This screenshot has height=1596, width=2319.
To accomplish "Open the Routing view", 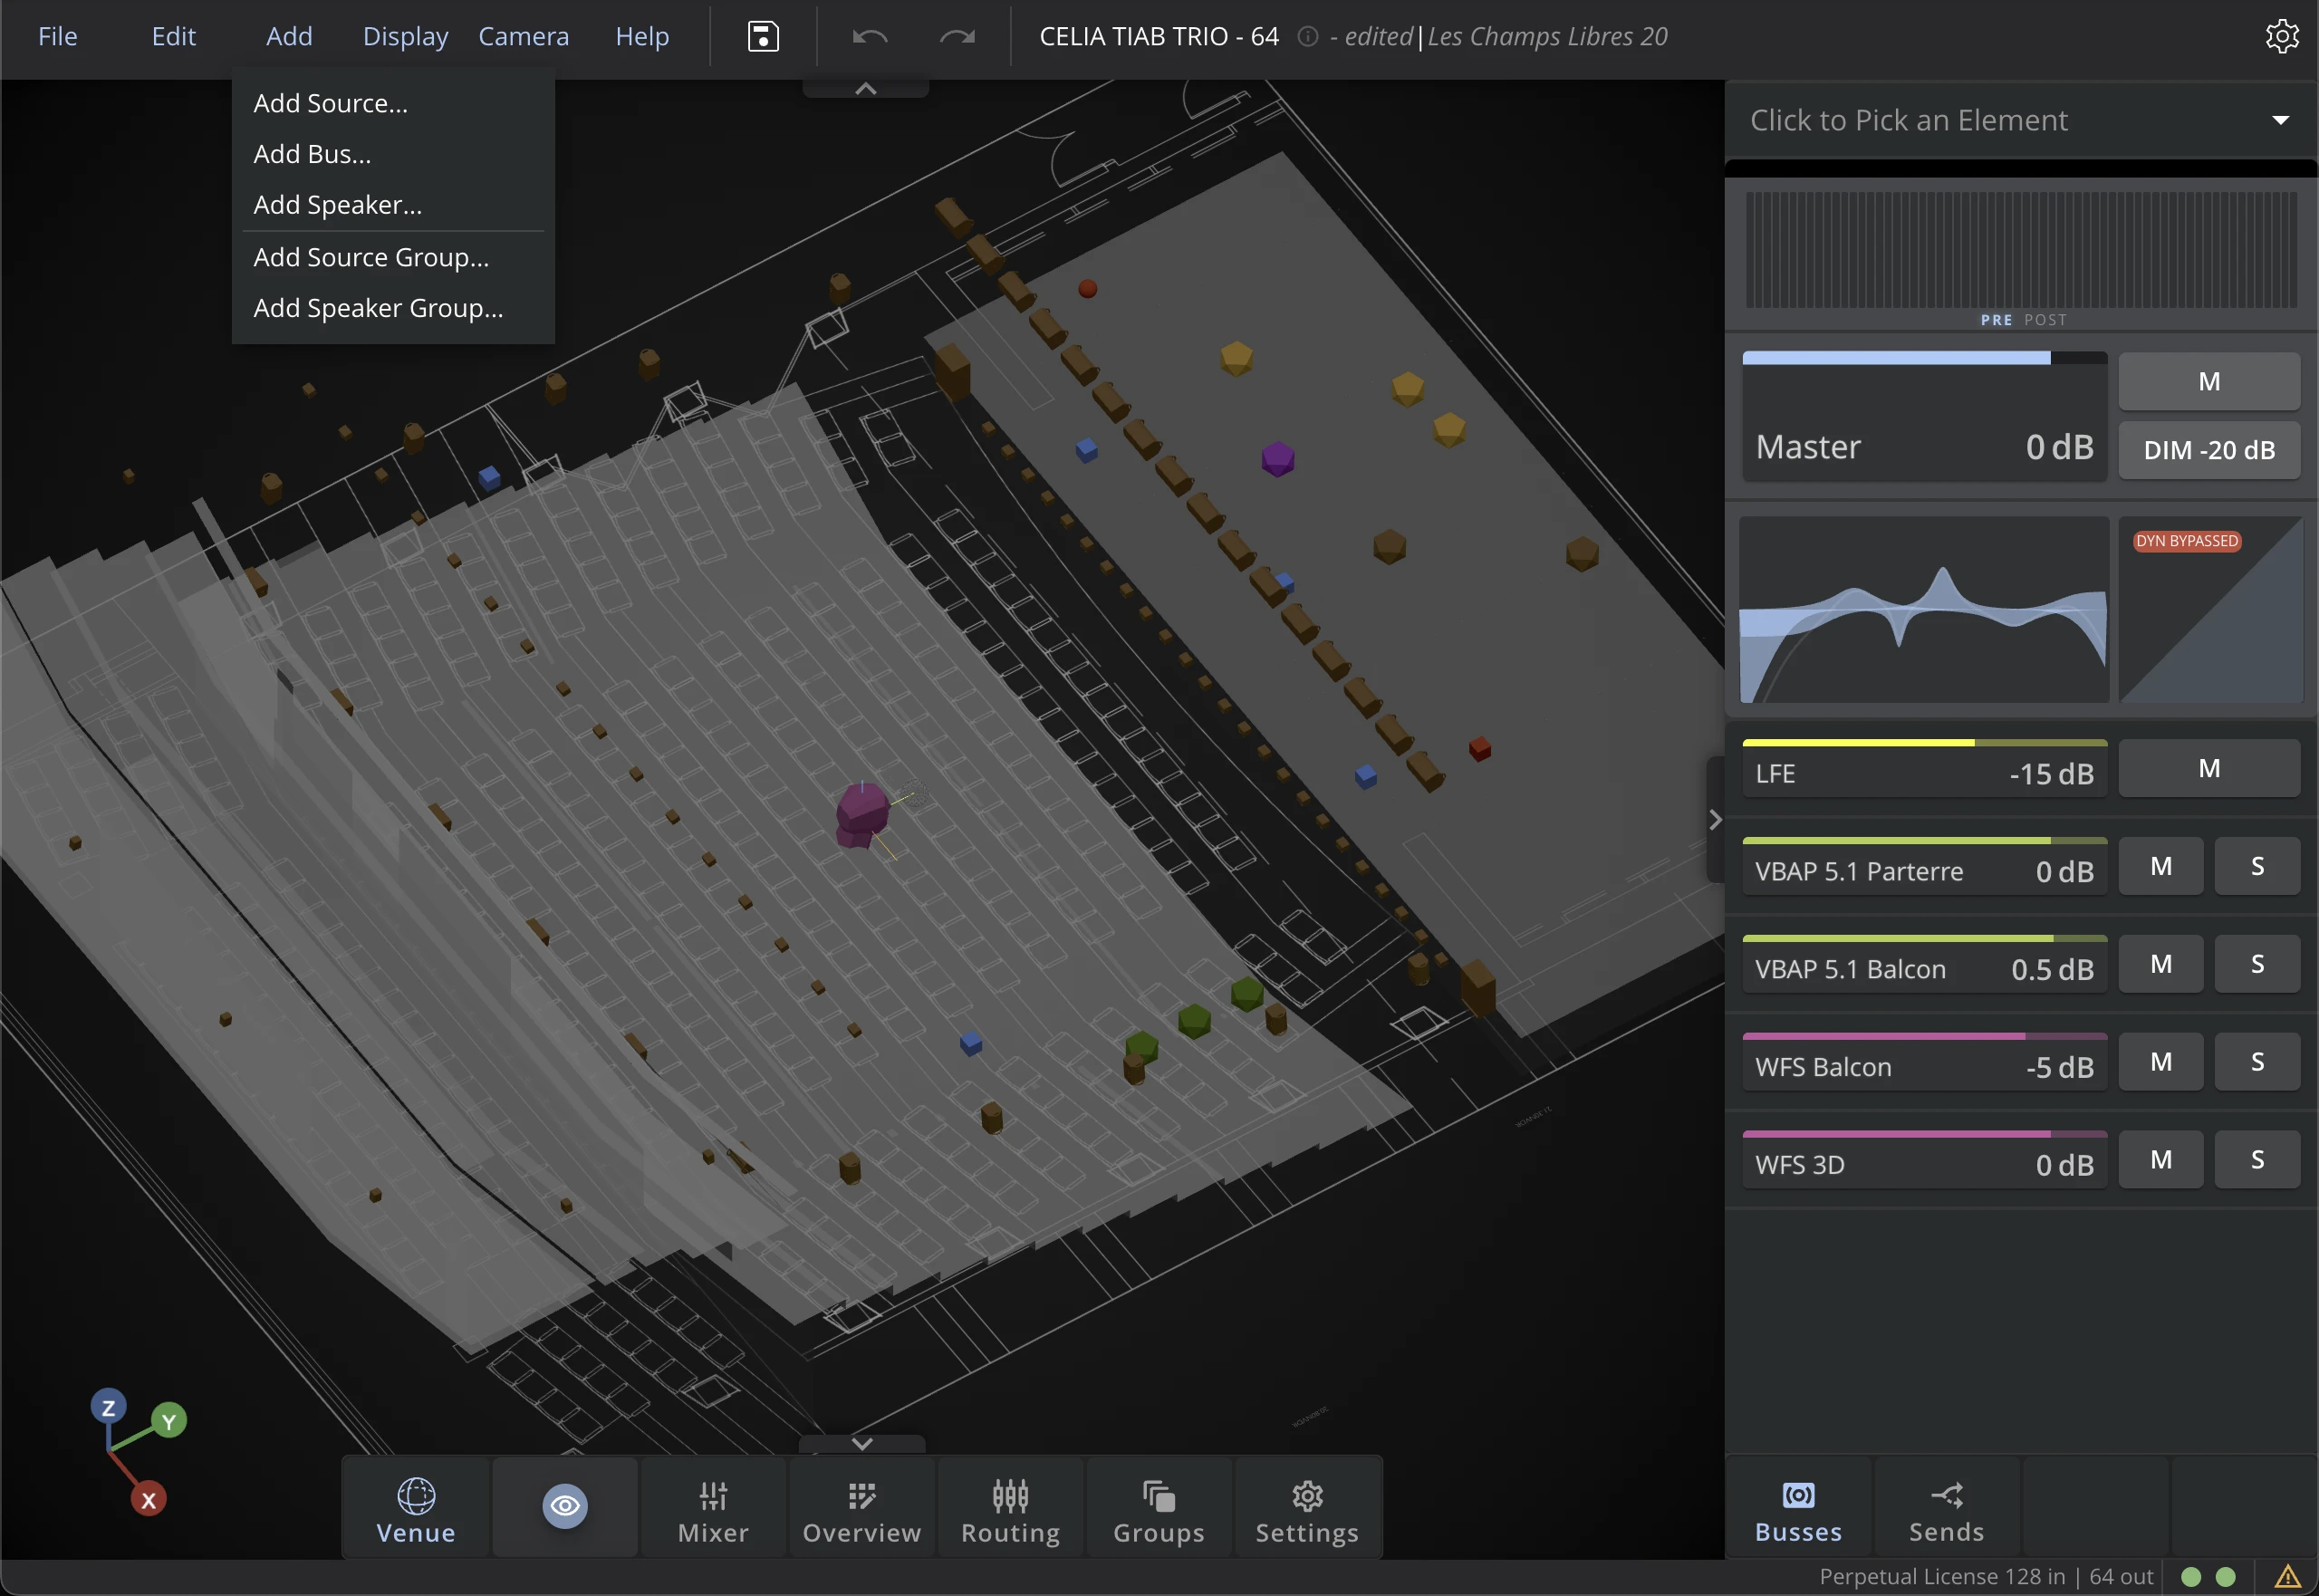I will pyautogui.click(x=1010, y=1509).
